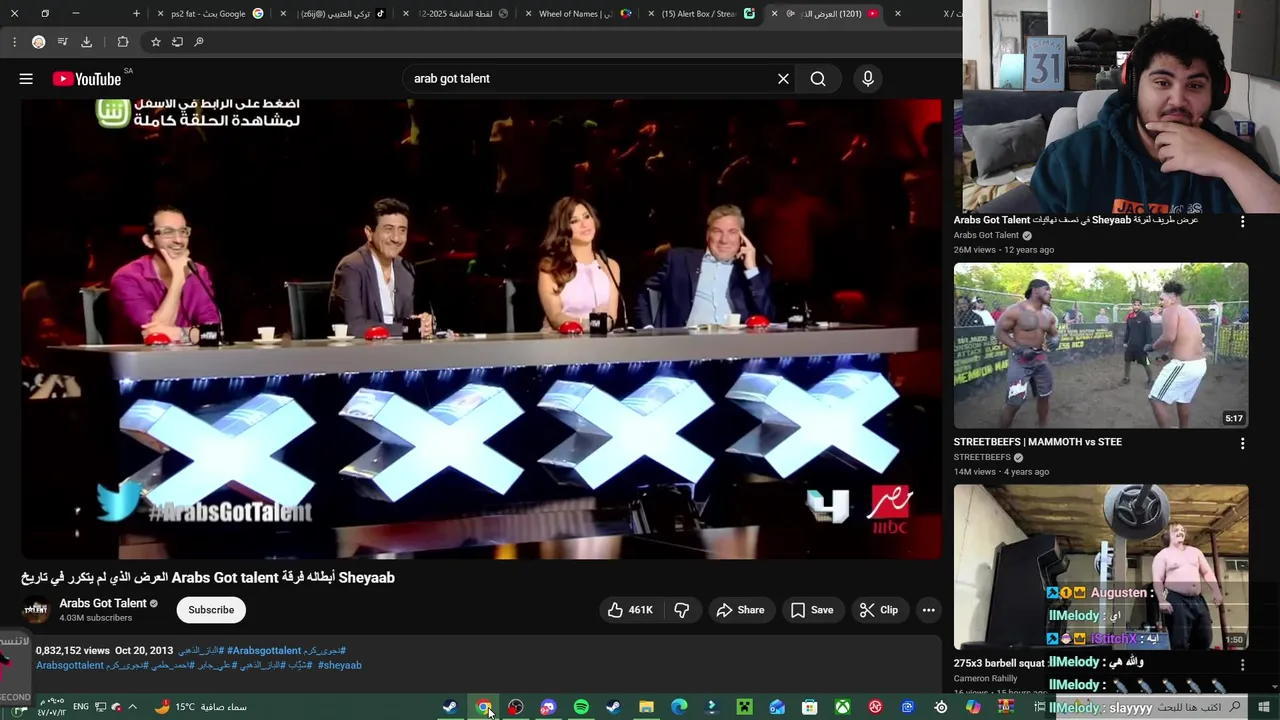This screenshot has height=720, width=1280.
Task: Open Xbox app from taskbar
Action: coord(843,707)
